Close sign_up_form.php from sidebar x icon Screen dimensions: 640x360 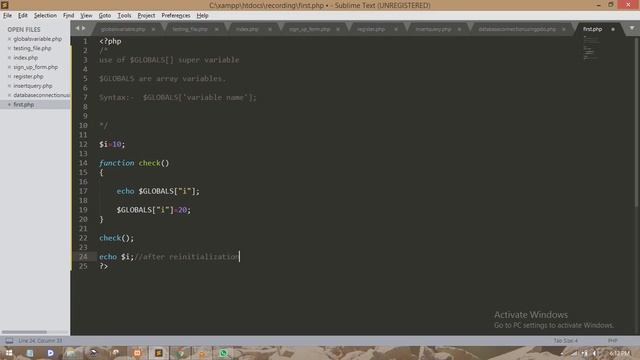(9, 67)
